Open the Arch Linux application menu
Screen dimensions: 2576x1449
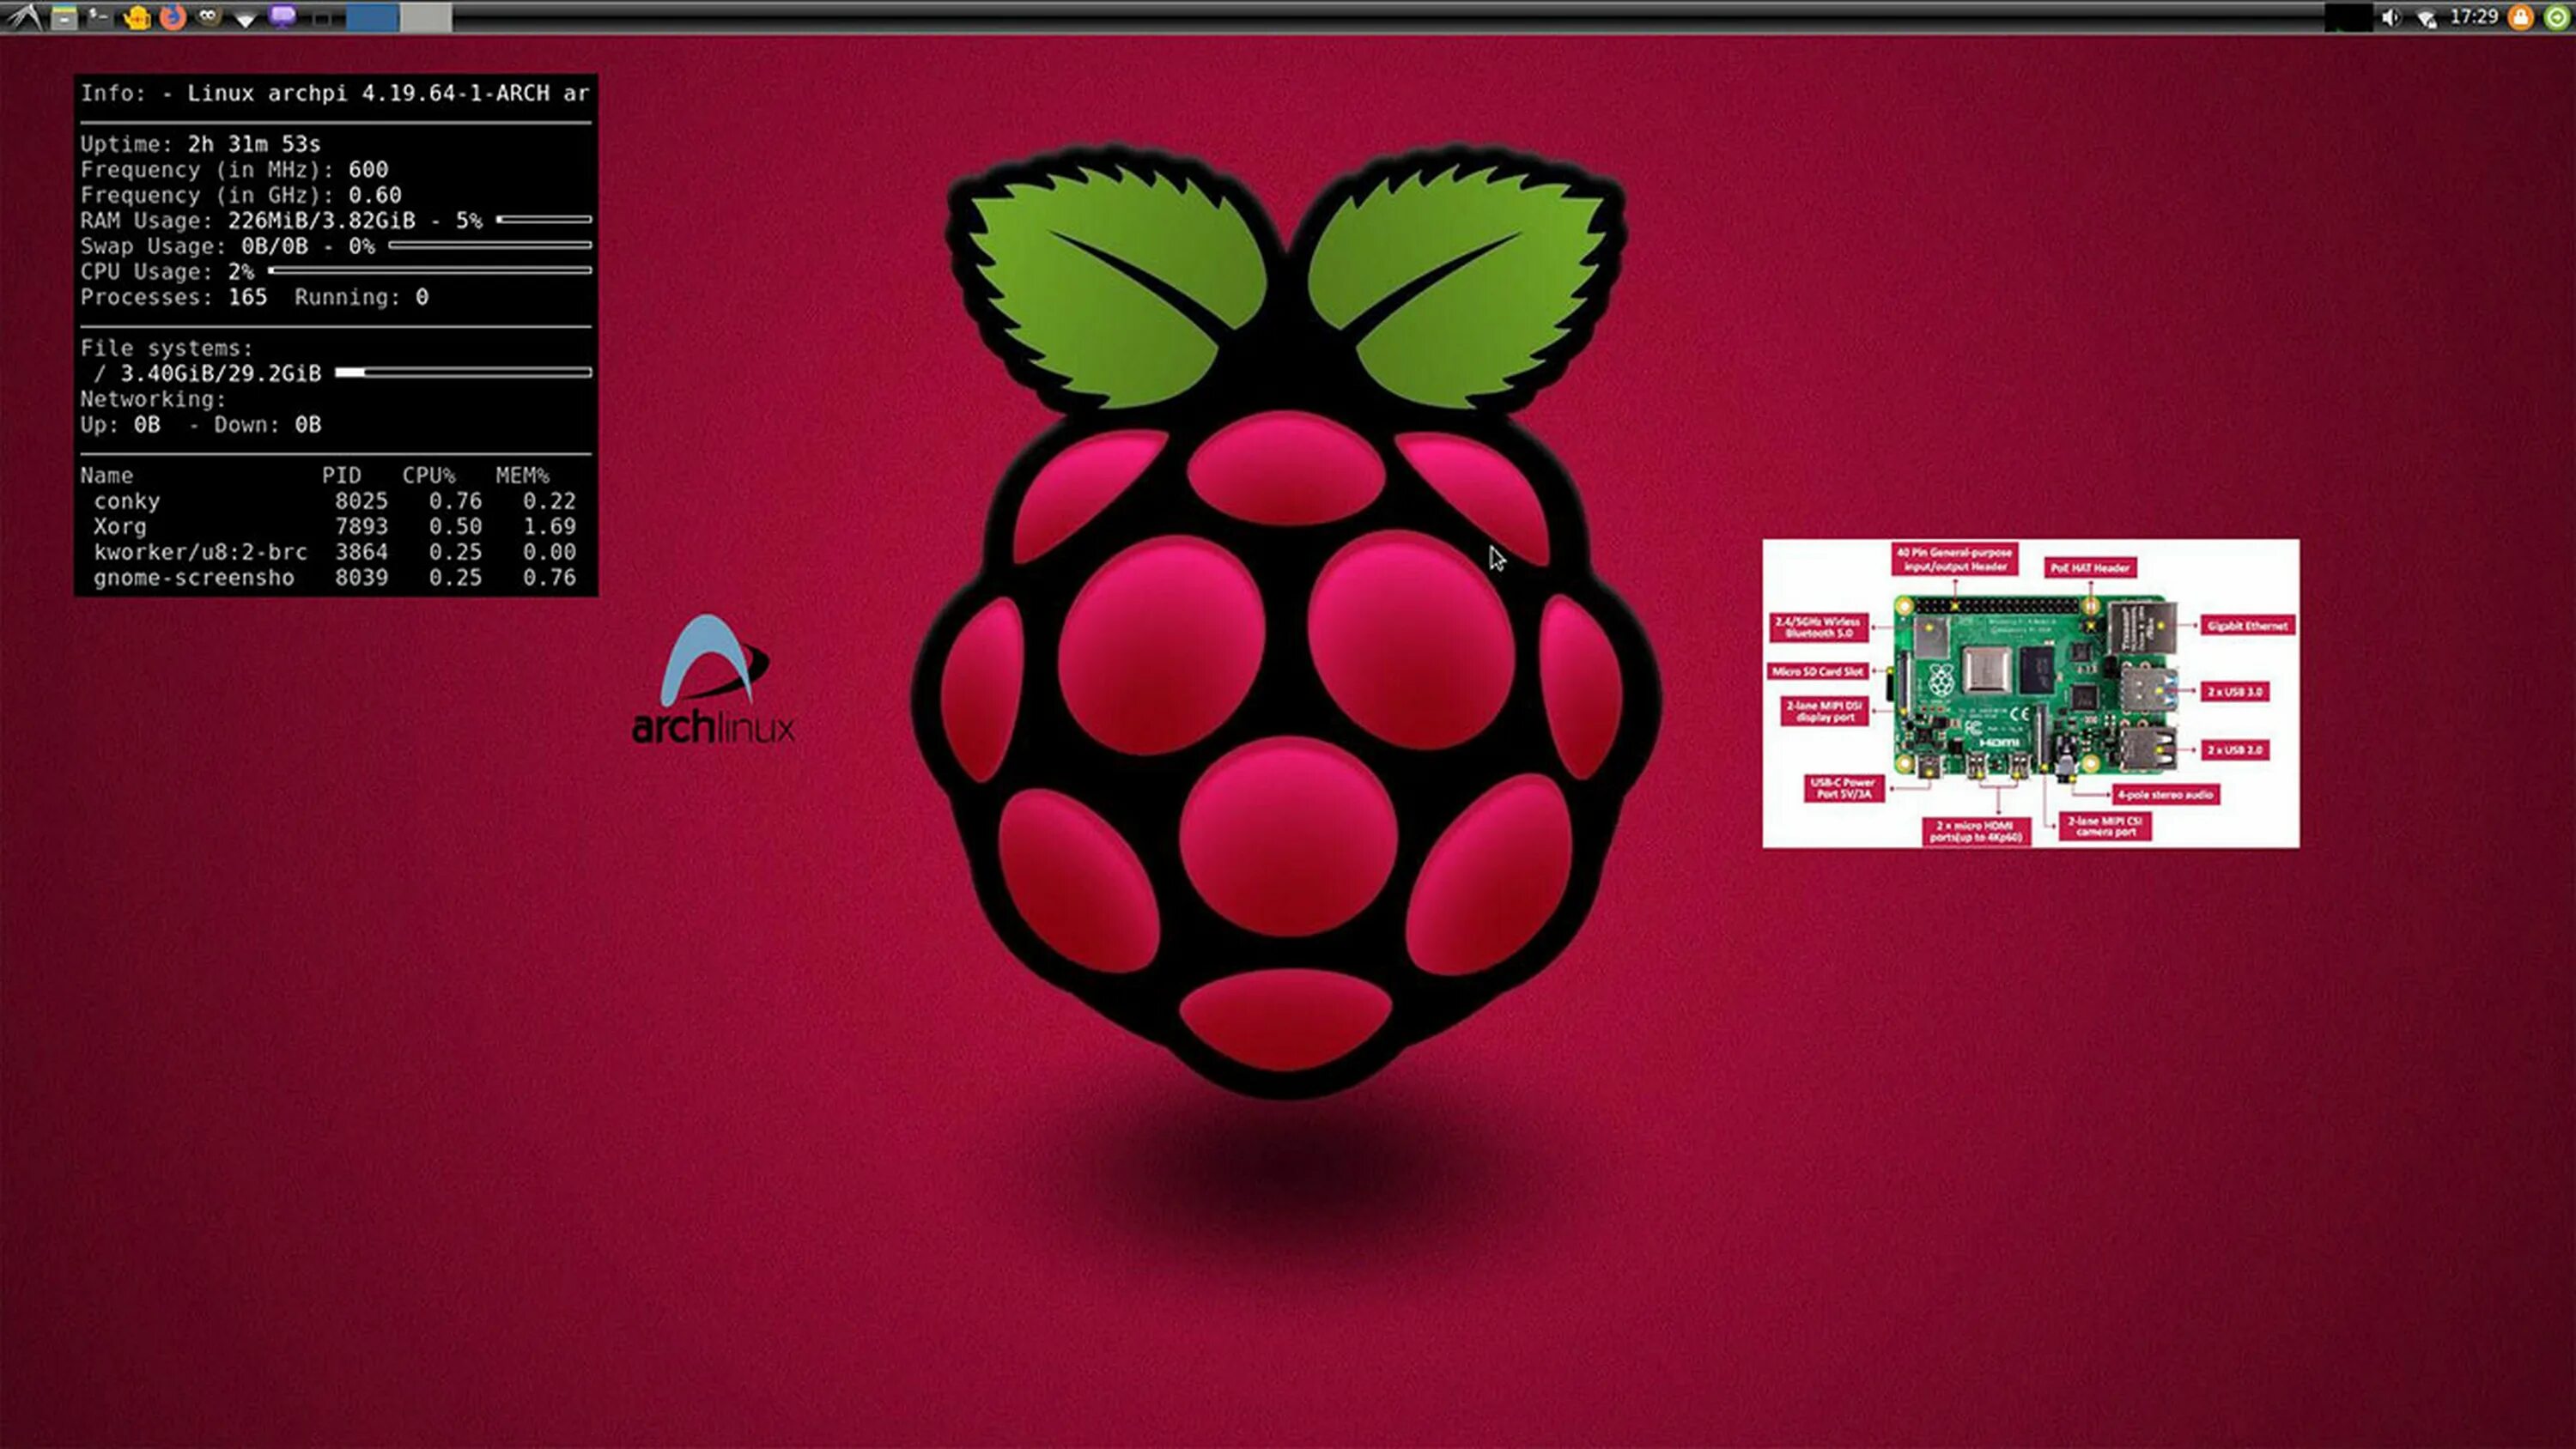25,16
